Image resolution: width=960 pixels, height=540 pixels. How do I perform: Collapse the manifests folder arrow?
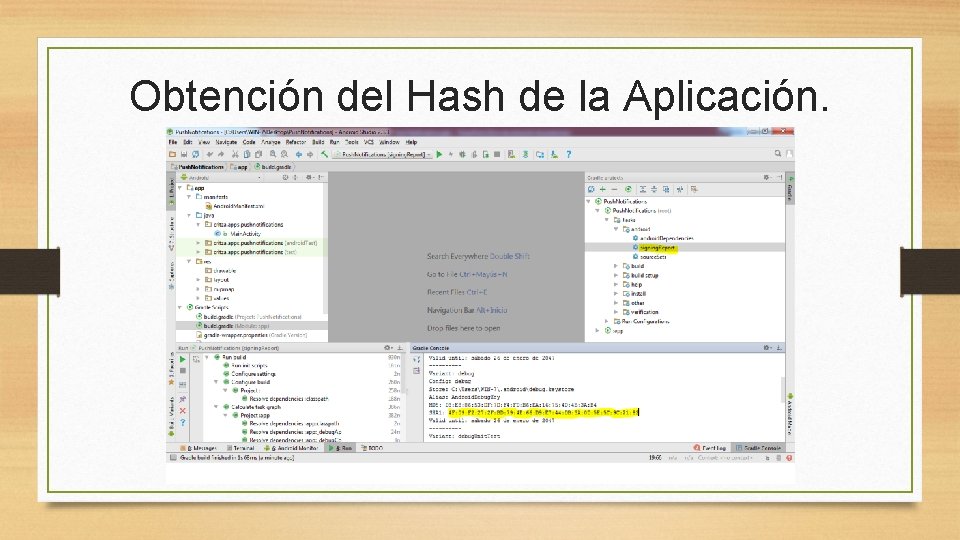[189, 197]
